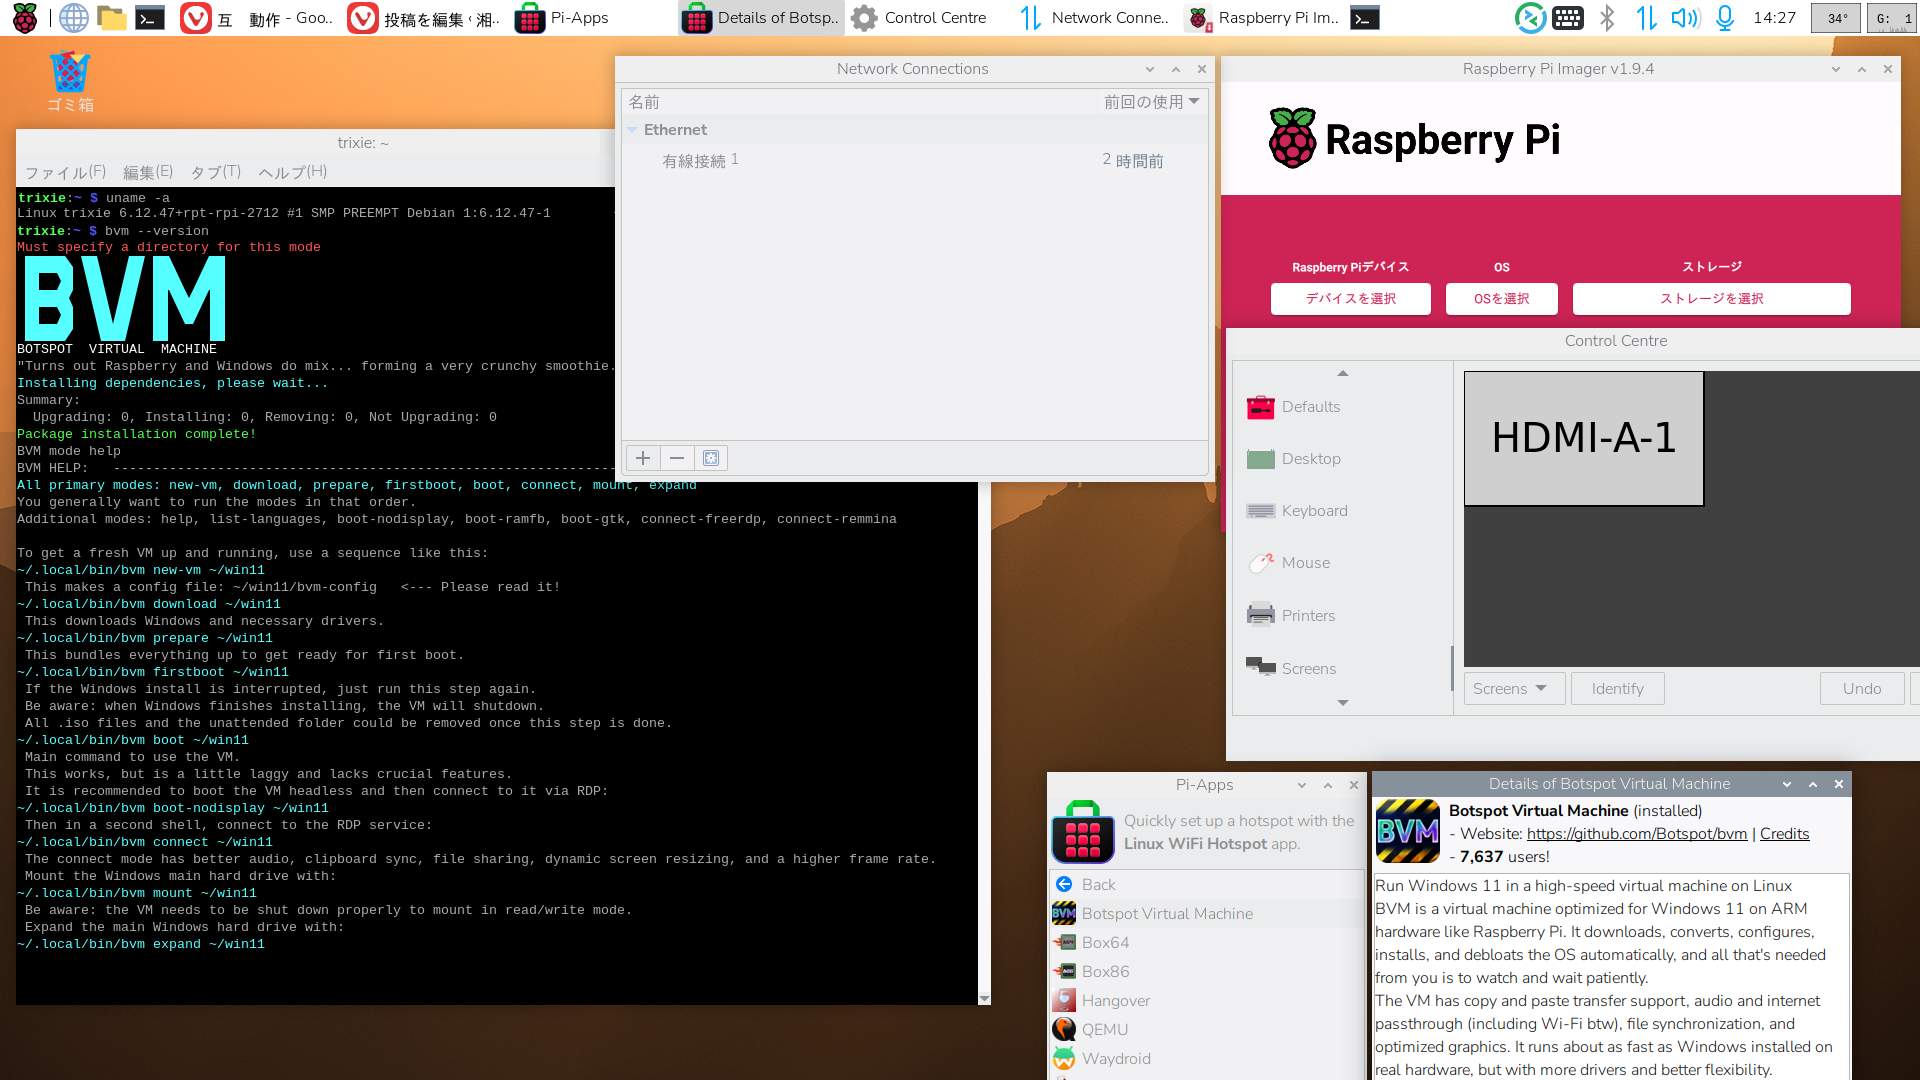Open the Raspberry Pi main menu icon
1920x1080 pixels.
tap(24, 17)
